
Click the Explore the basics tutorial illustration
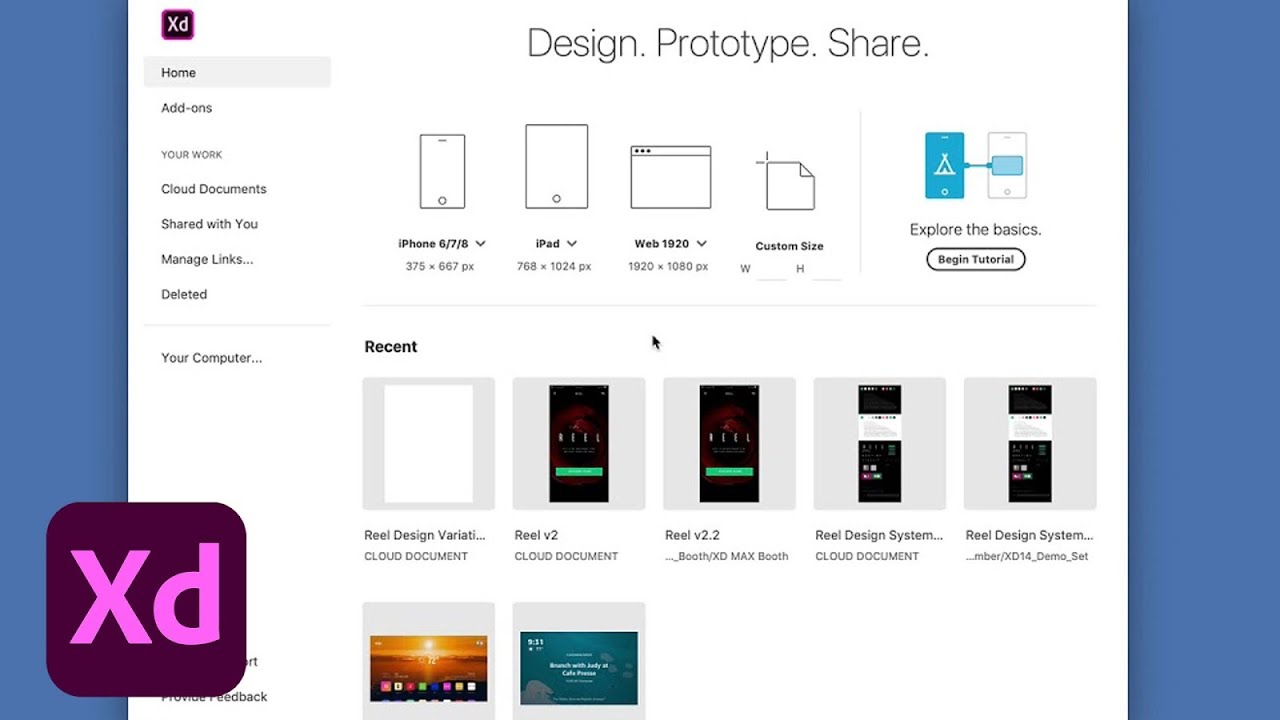(975, 166)
